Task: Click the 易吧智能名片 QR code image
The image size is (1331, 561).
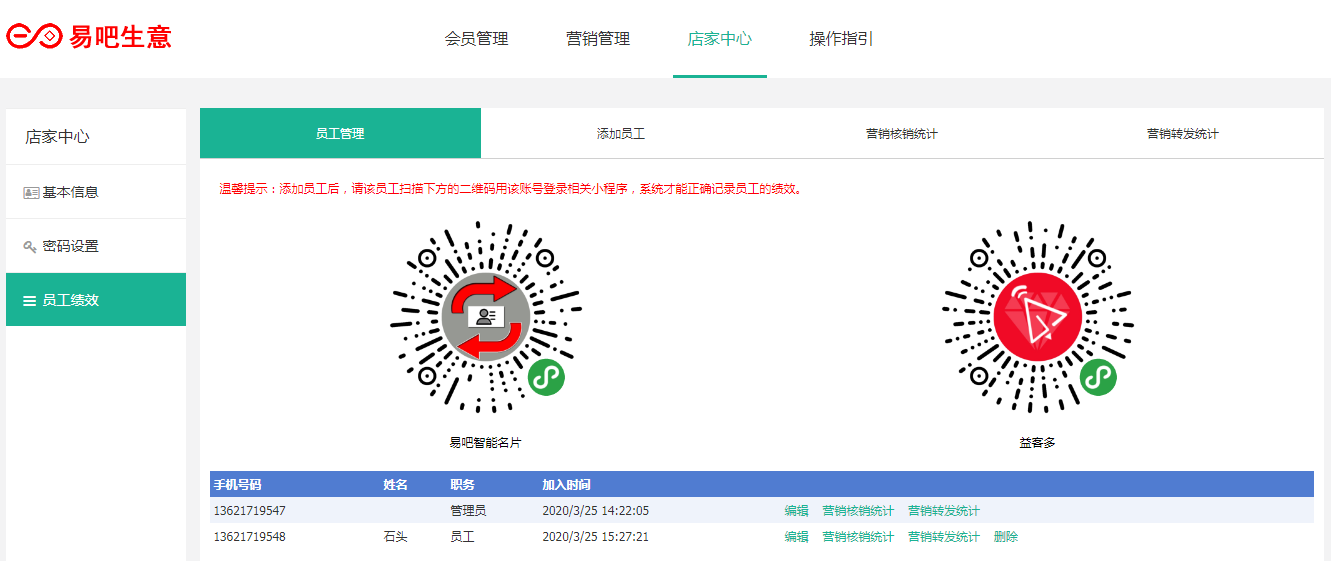Action: tap(486, 318)
